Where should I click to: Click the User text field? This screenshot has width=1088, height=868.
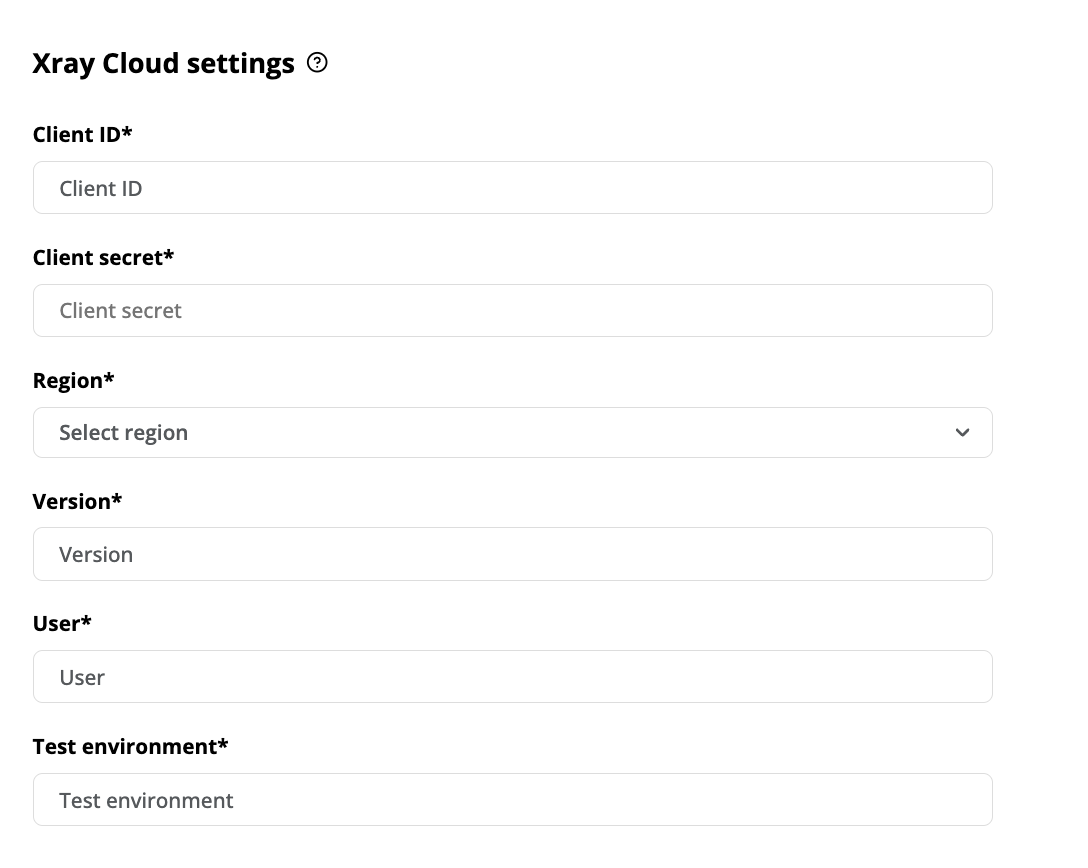pyautogui.click(x=512, y=676)
